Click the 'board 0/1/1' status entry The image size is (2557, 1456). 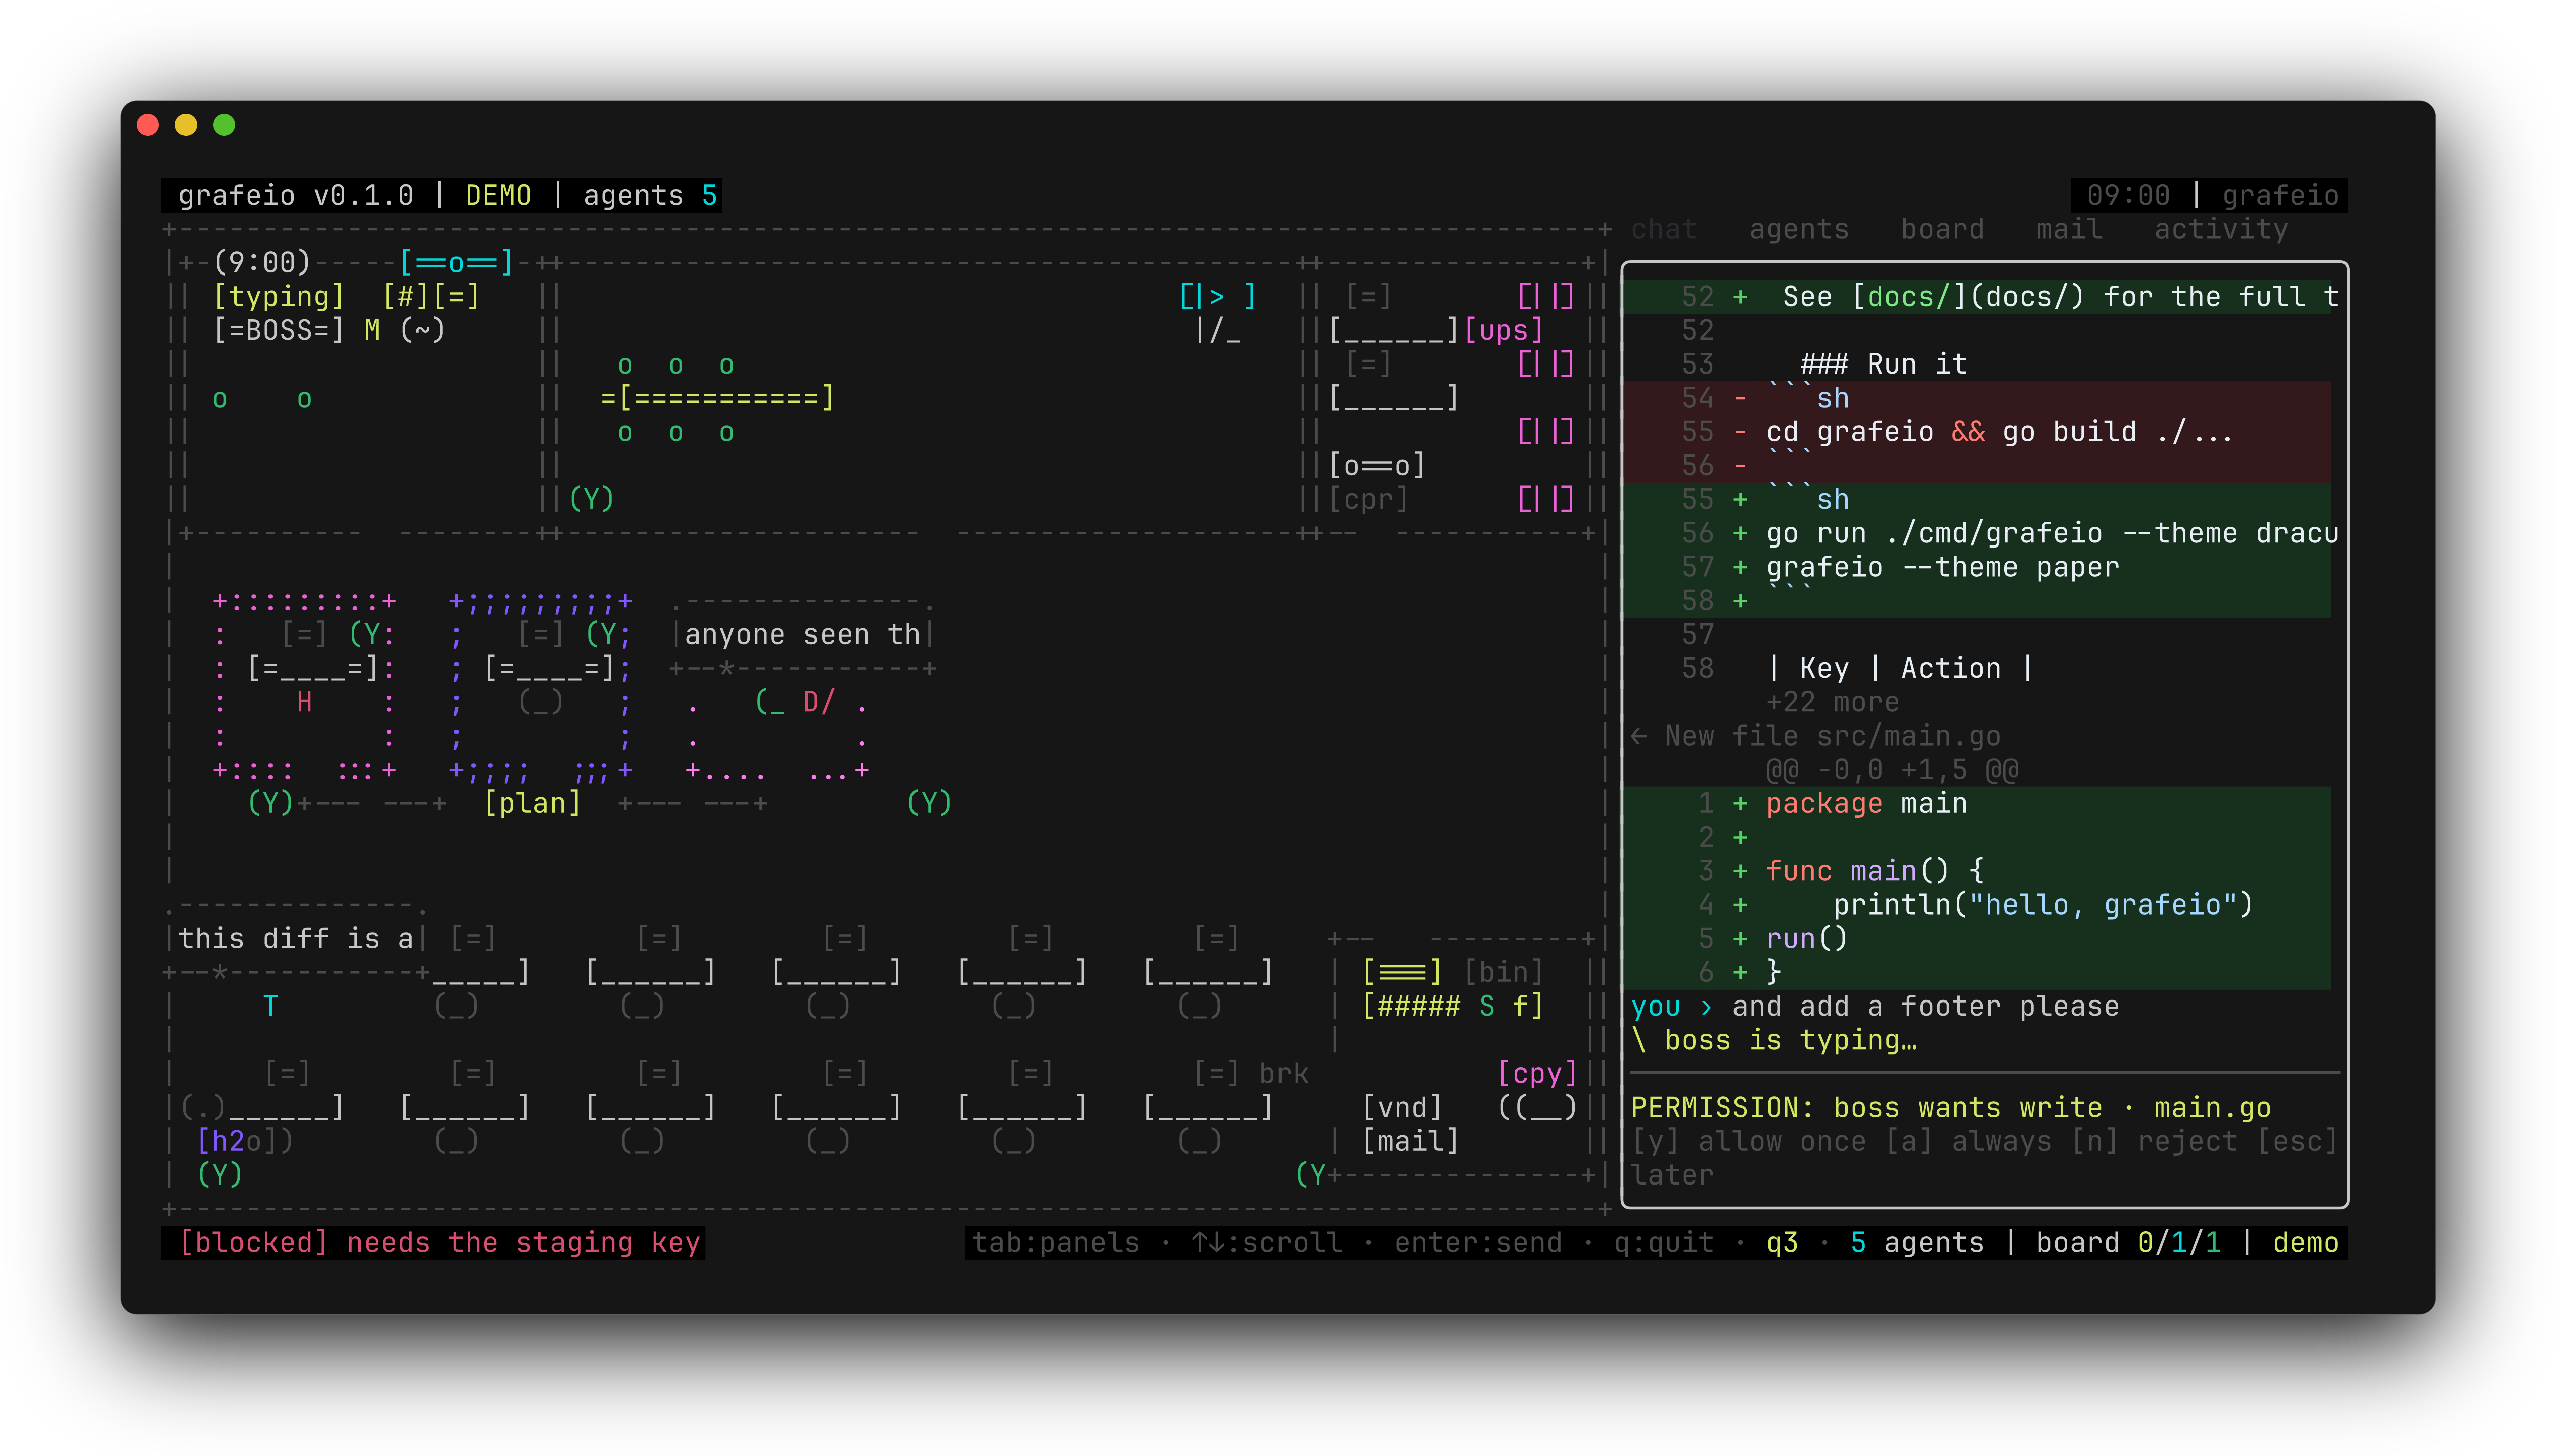click(x=2128, y=1242)
